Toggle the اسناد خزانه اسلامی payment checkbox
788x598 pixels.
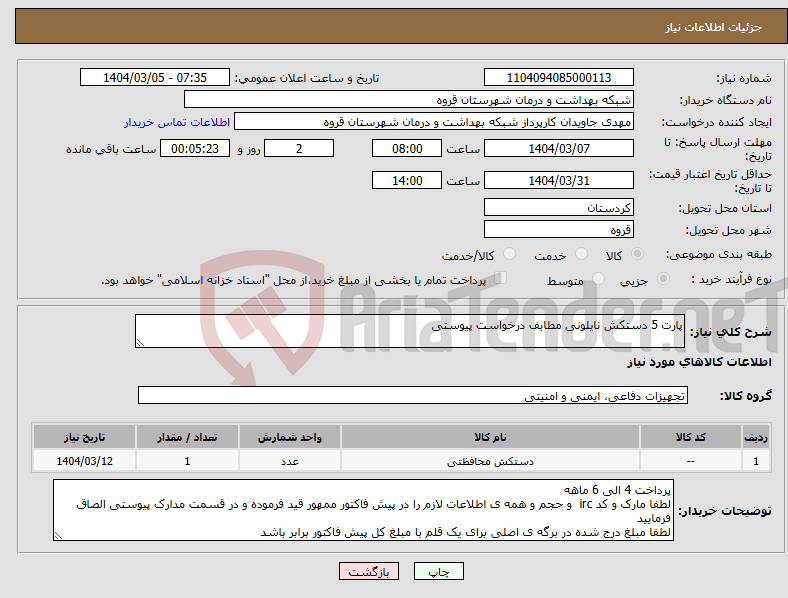pyautogui.click(x=501, y=278)
